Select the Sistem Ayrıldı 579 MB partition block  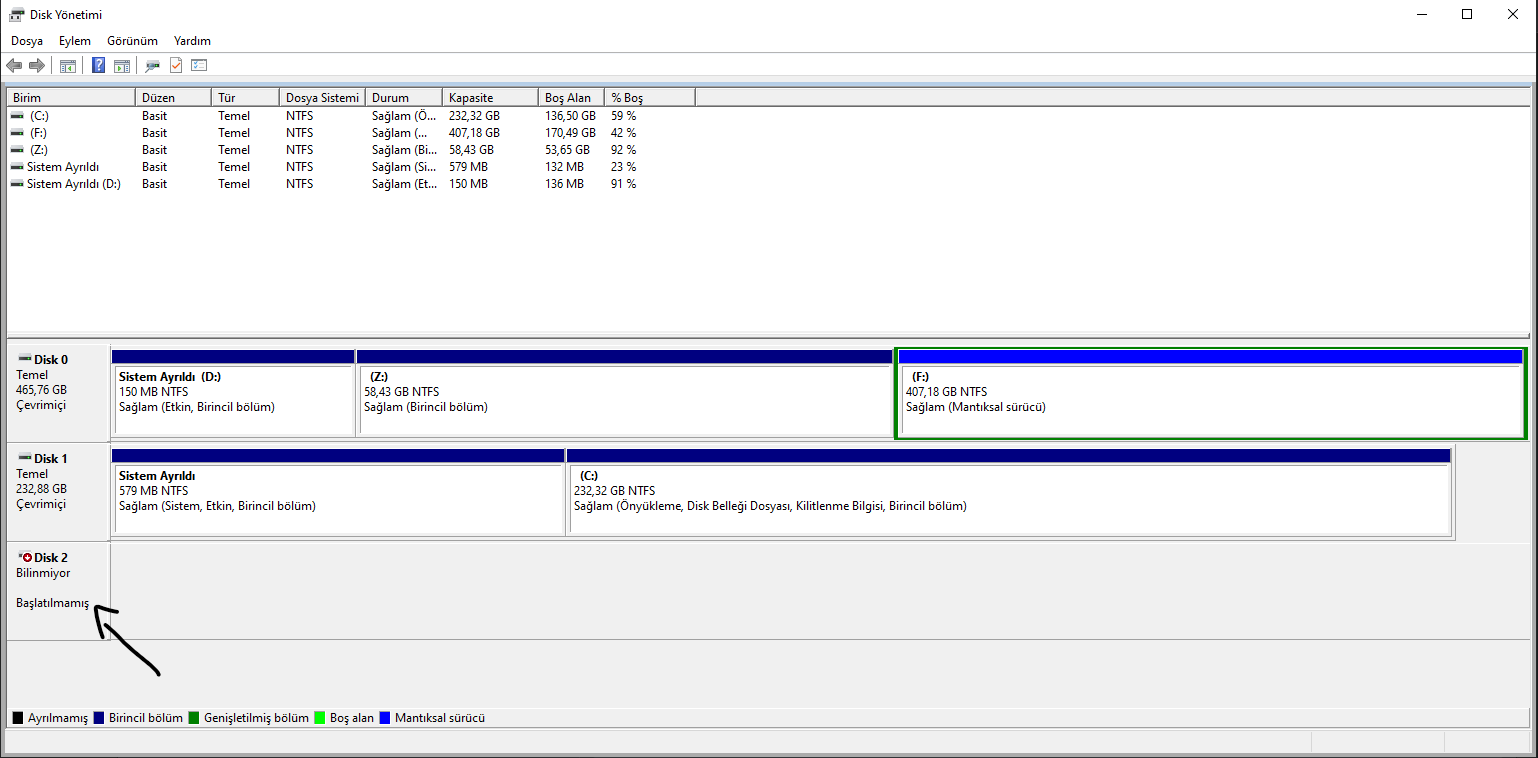click(x=338, y=492)
